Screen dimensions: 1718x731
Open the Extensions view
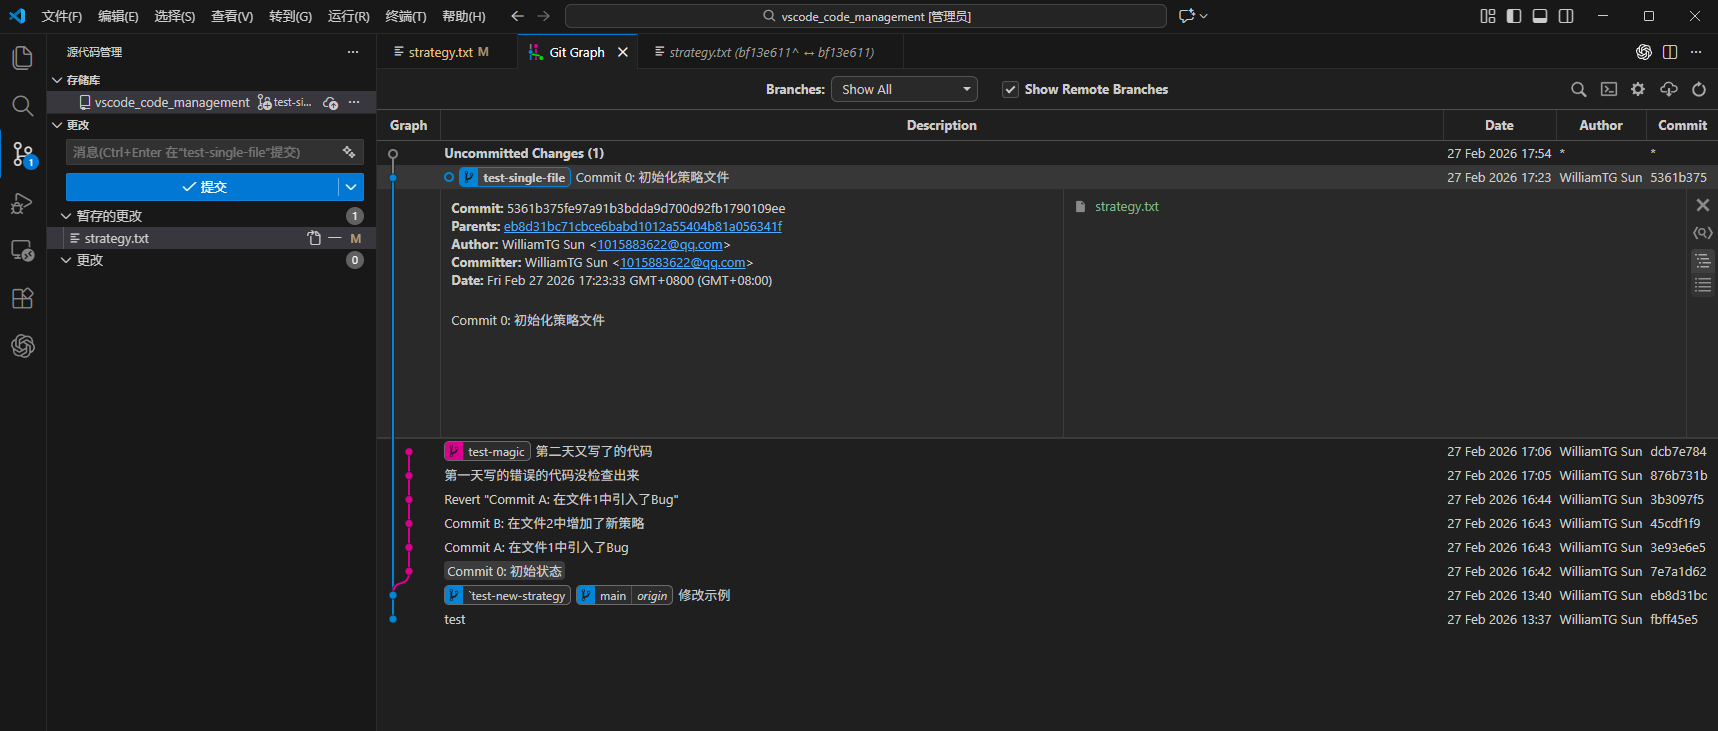coord(22,298)
